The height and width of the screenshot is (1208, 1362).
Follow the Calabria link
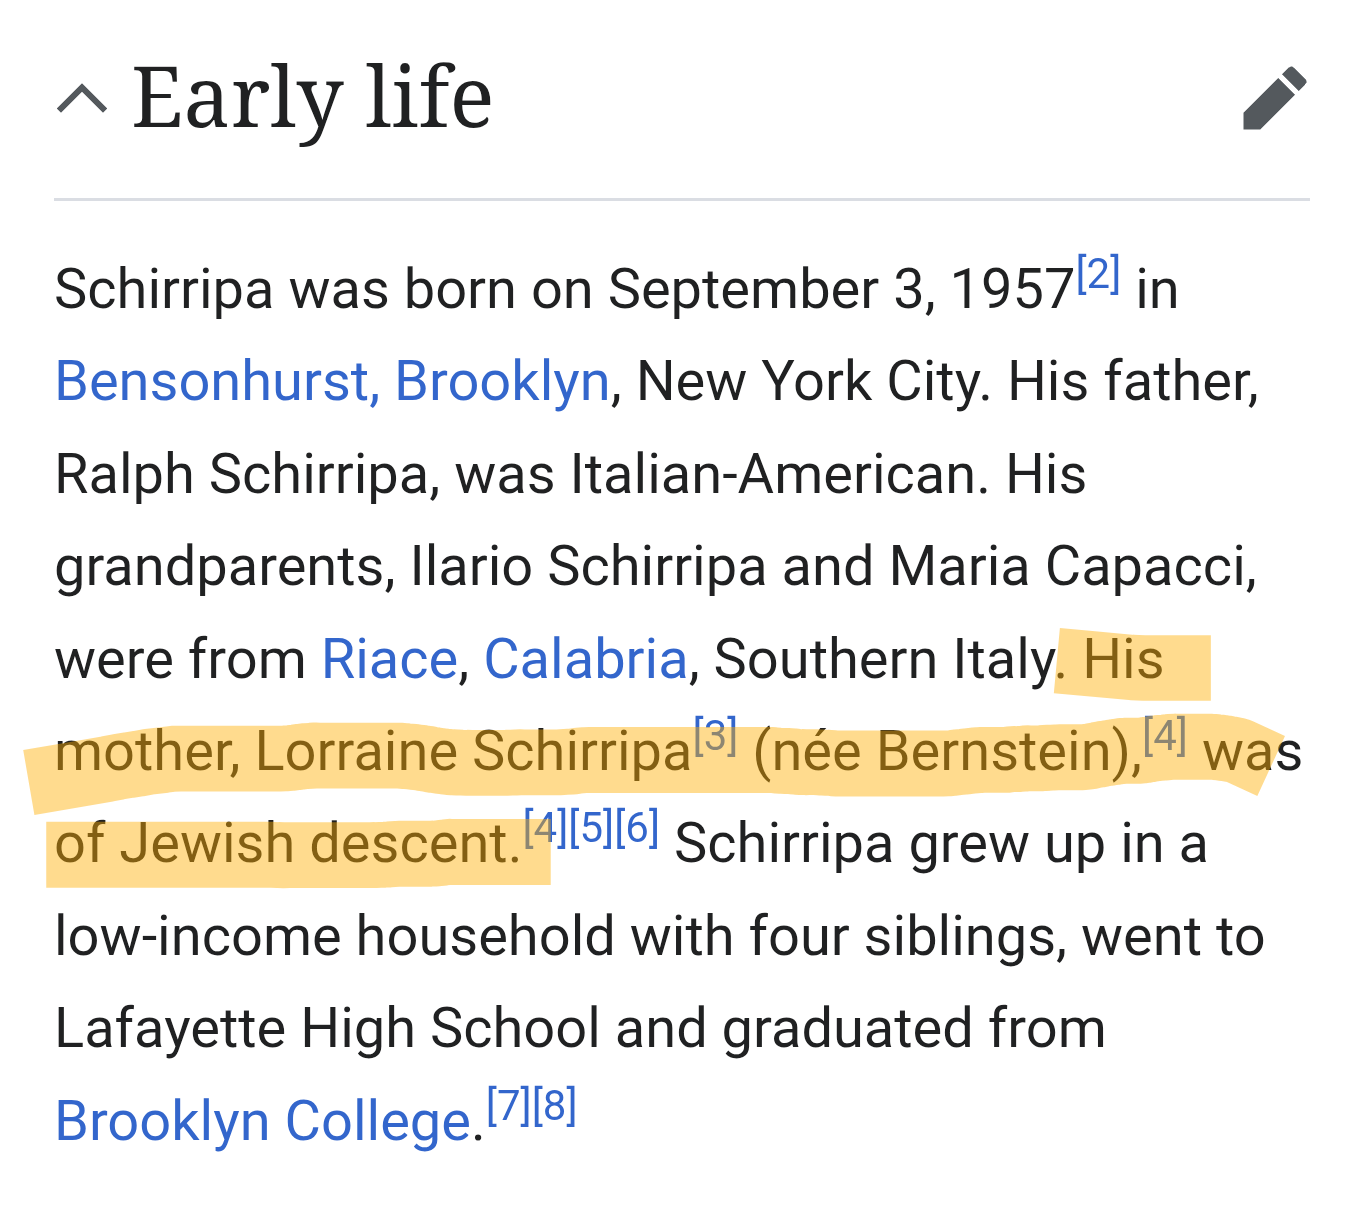coord(585,659)
